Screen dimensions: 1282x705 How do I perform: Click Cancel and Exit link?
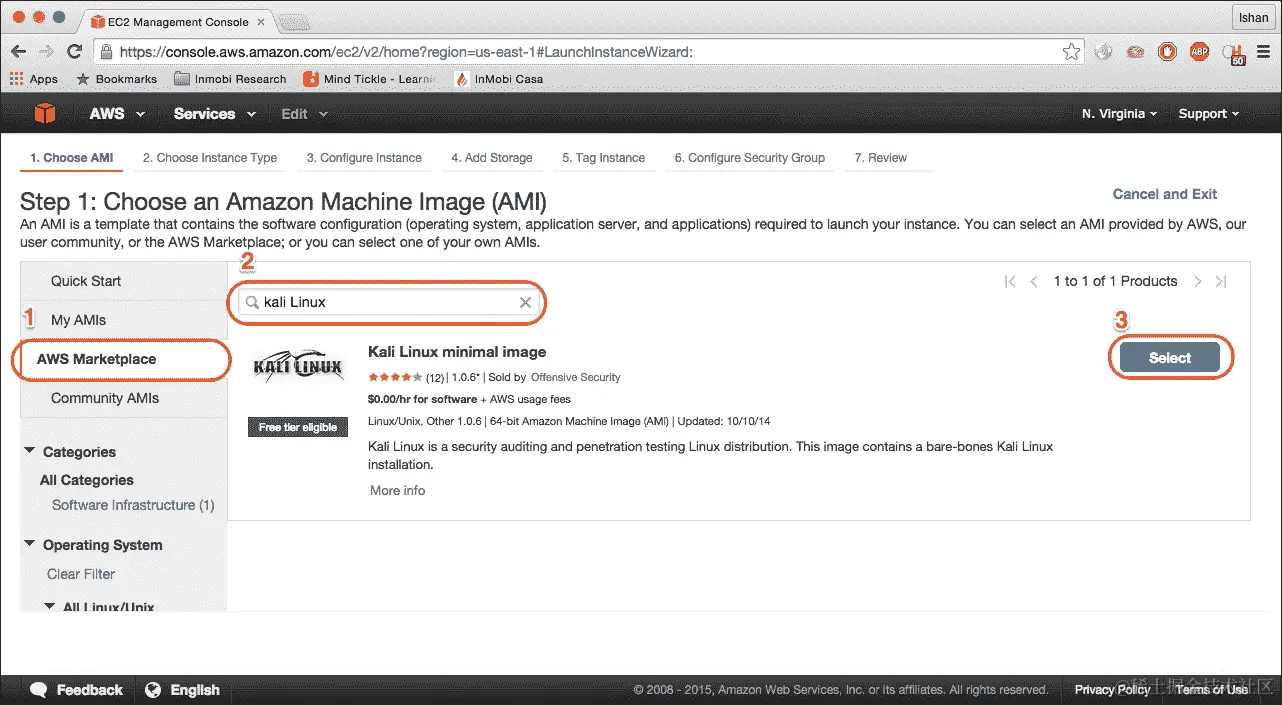pyautogui.click(x=1165, y=194)
